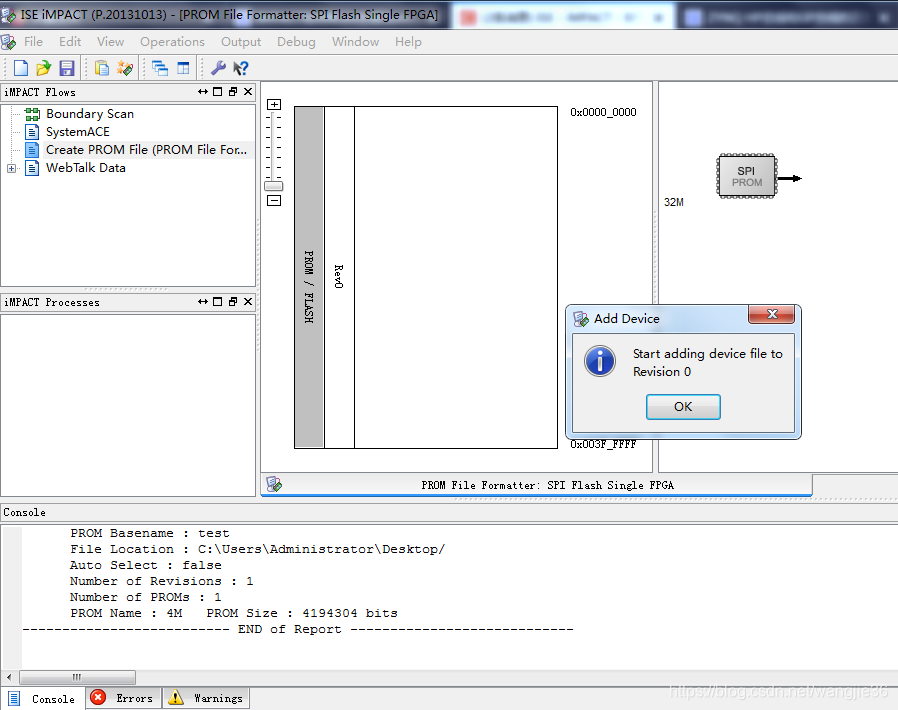Open the Debug menu
Image resolution: width=898 pixels, height=710 pixels.
(296, 42)
